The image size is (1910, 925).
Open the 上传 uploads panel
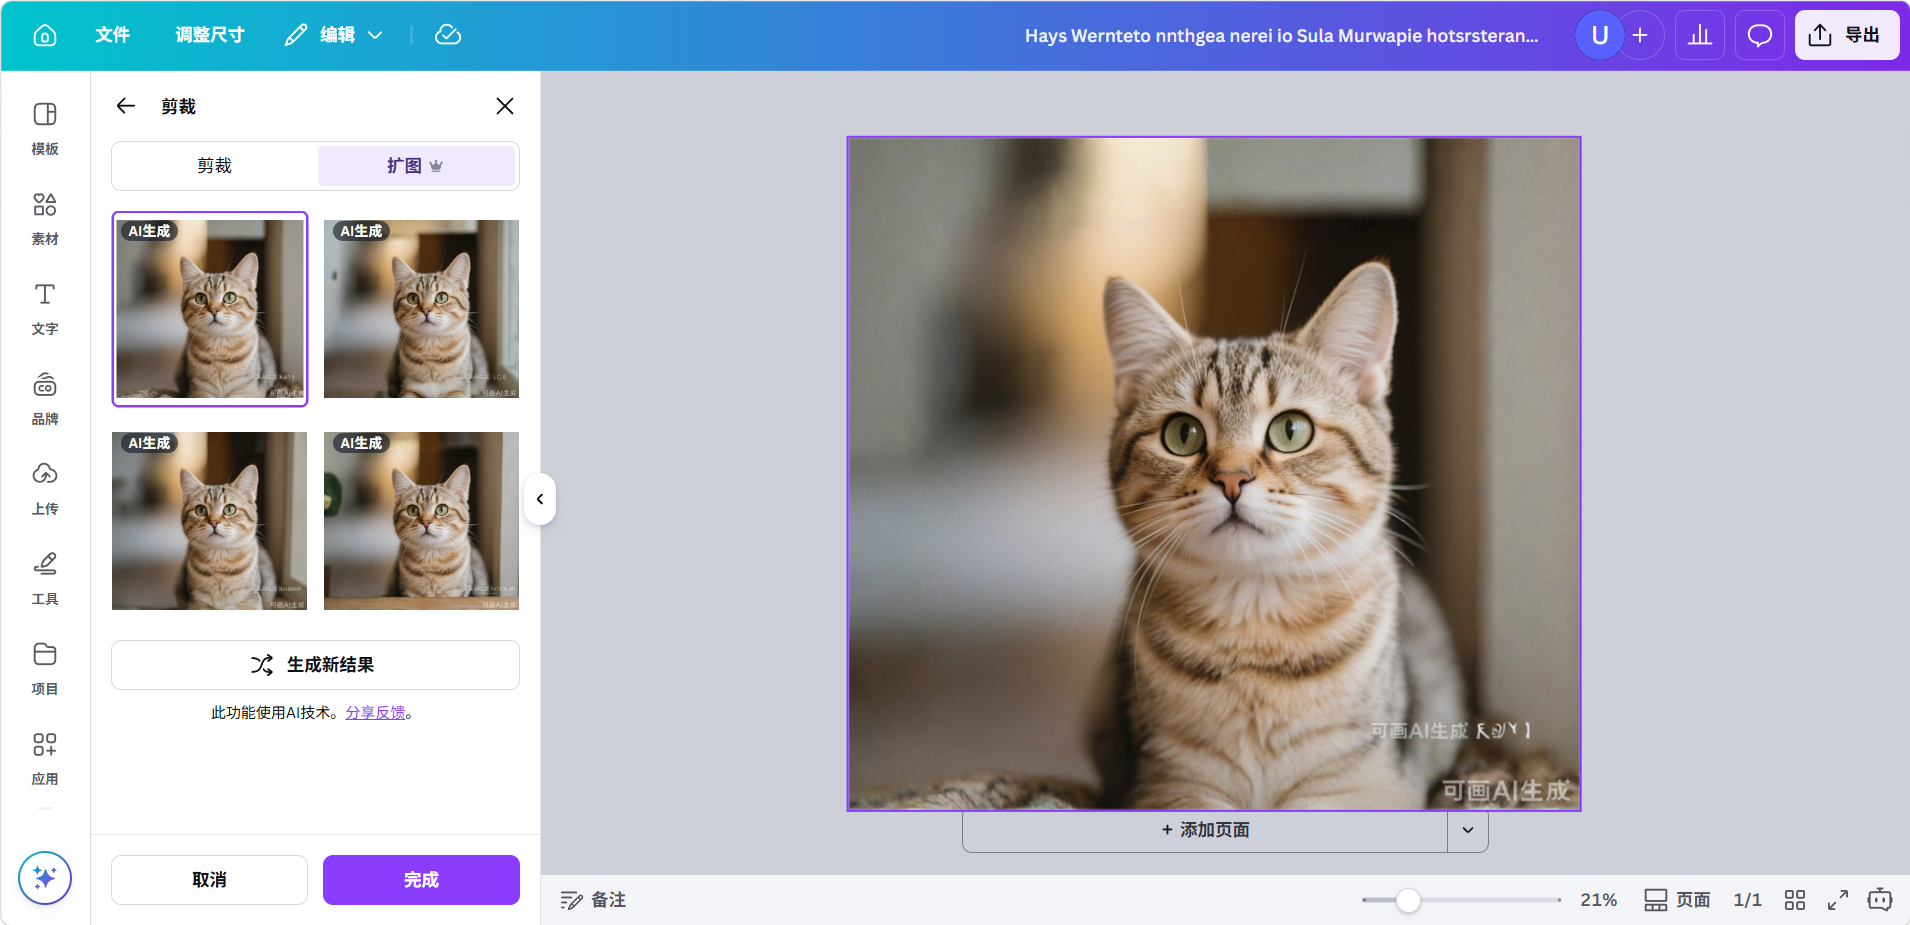point(45,488)
